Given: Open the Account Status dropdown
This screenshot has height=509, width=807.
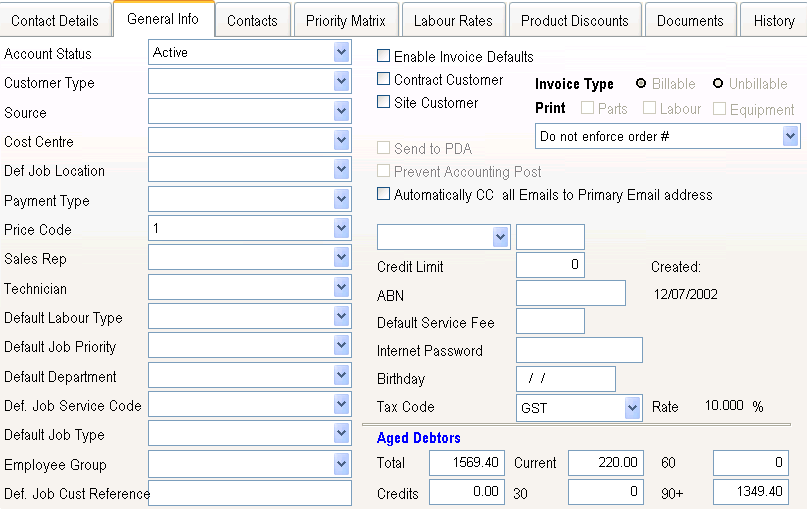Looking at the screenshot, I should click(341, 53).
